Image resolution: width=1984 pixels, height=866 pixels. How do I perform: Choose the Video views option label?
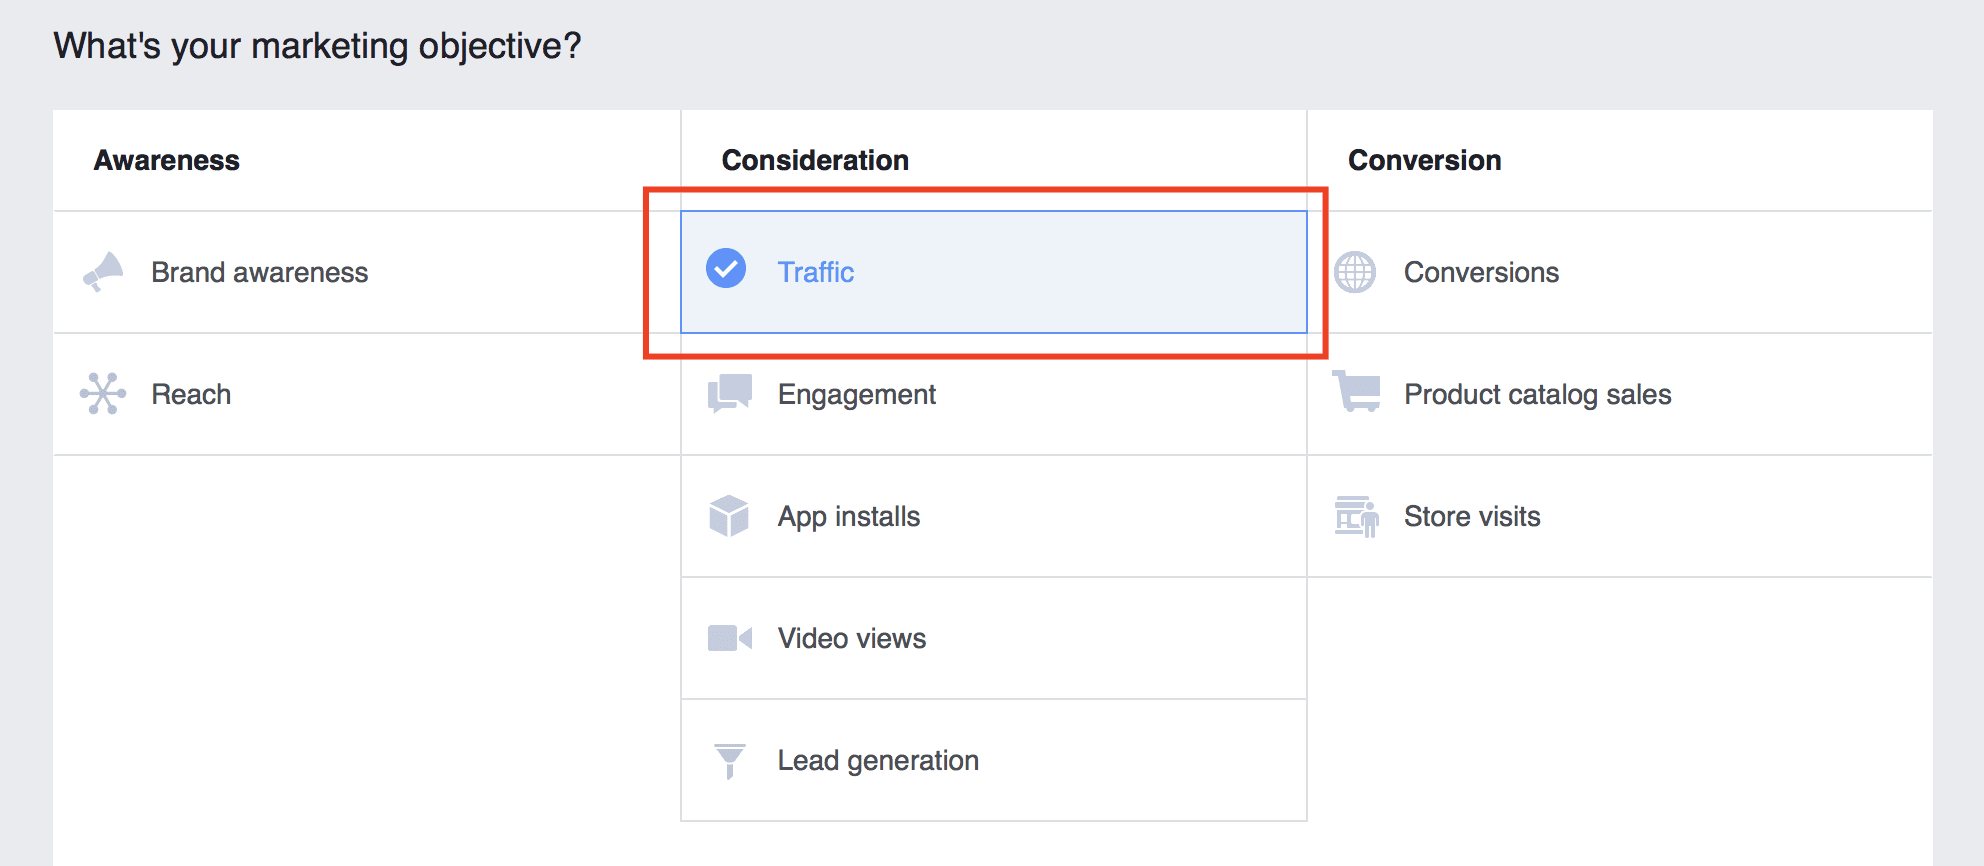pyautogui.click(x=851, y=638)
